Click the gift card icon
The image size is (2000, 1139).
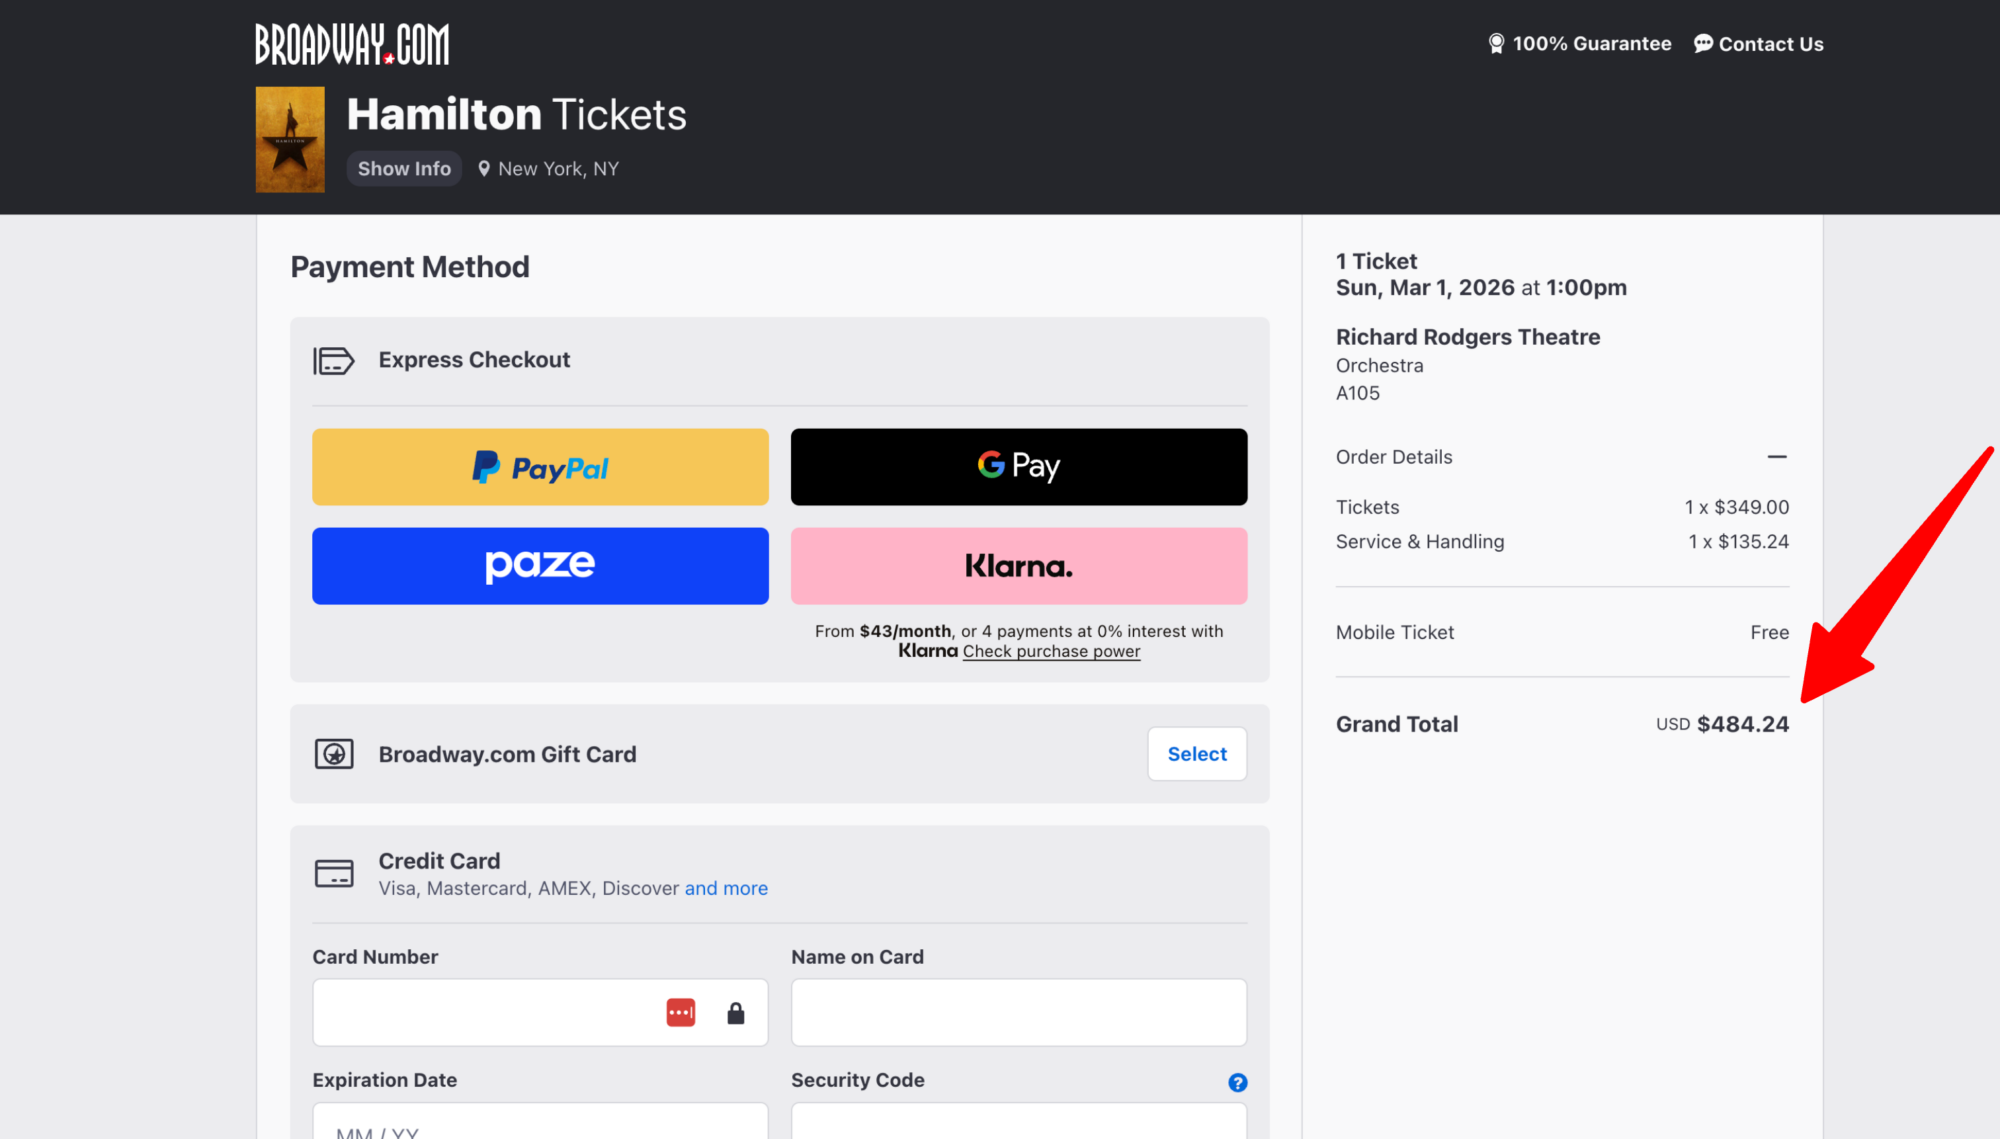point(334,754)
